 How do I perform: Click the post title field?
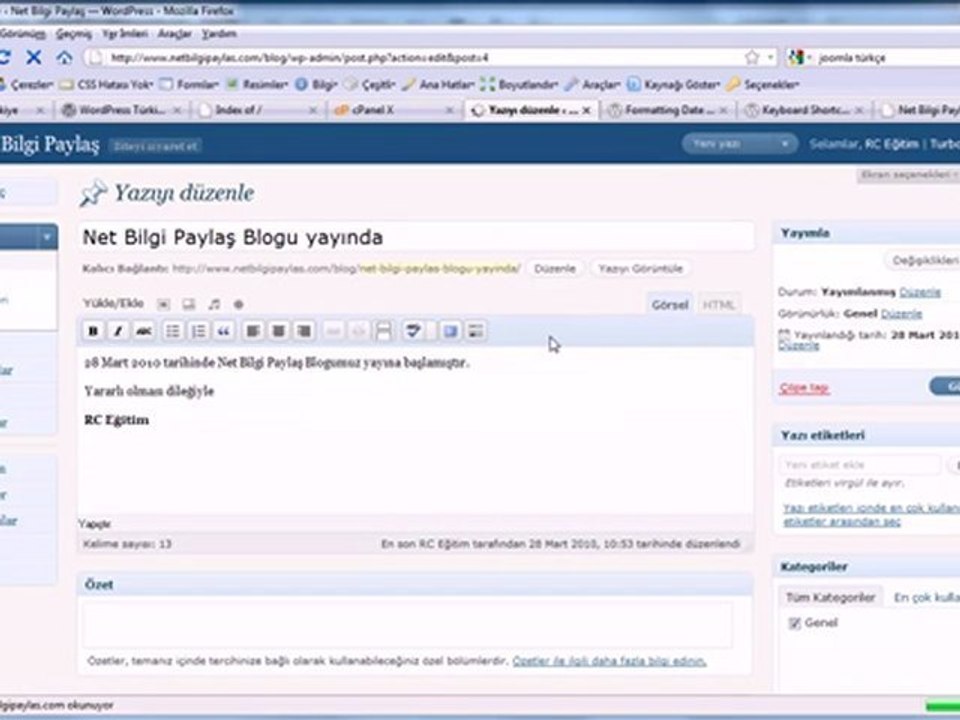[416, 237]
